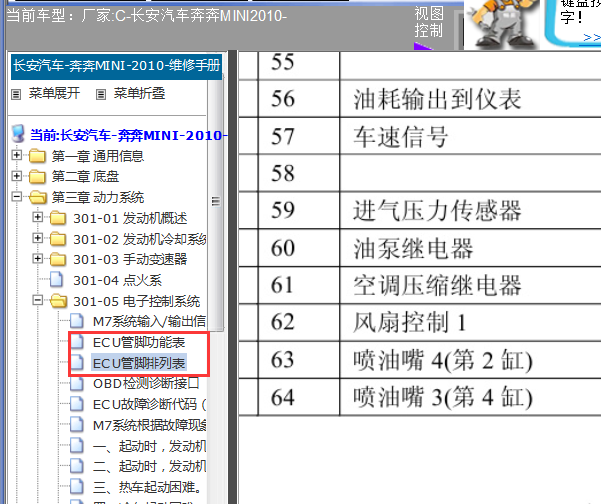Expand the 301-03 手动变速器 node
Viewport: 601px width, 504px height.
(x=38, y=258)
